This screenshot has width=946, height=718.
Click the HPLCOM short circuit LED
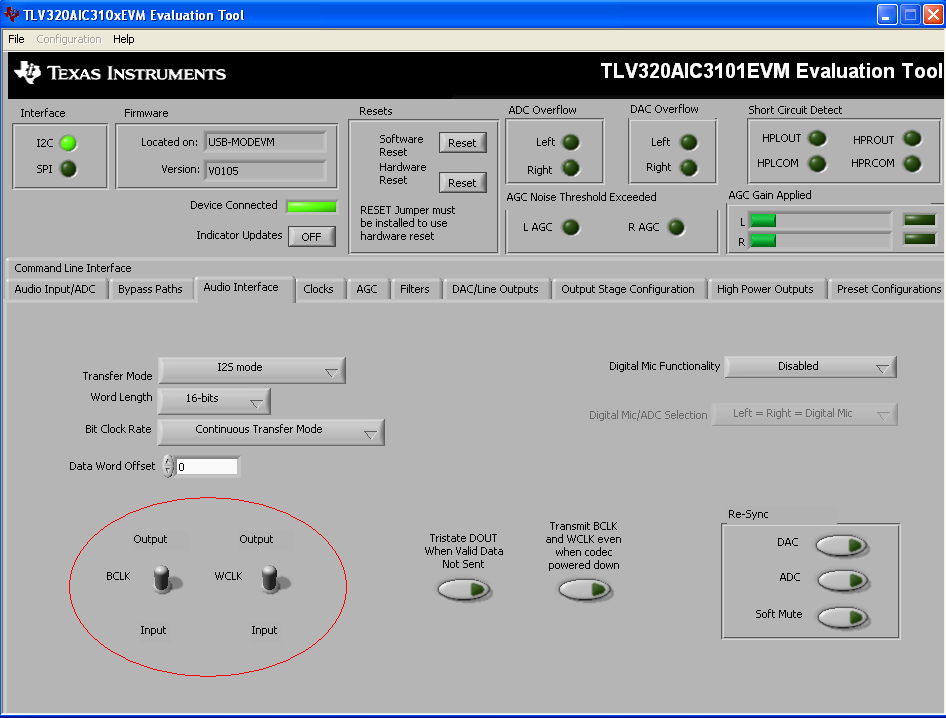pyautogui.click(x=817, y=164)
